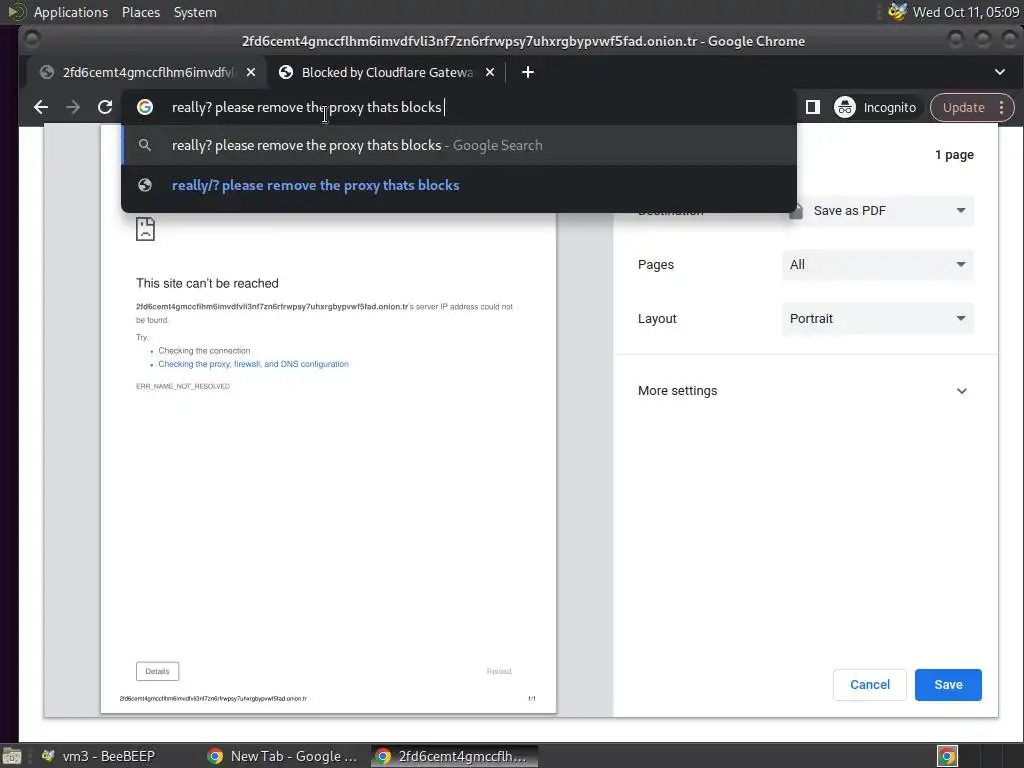
Task: Switch to New Tab - Google taskbar window
Action: pyautogui.click(x=282, y=756)
